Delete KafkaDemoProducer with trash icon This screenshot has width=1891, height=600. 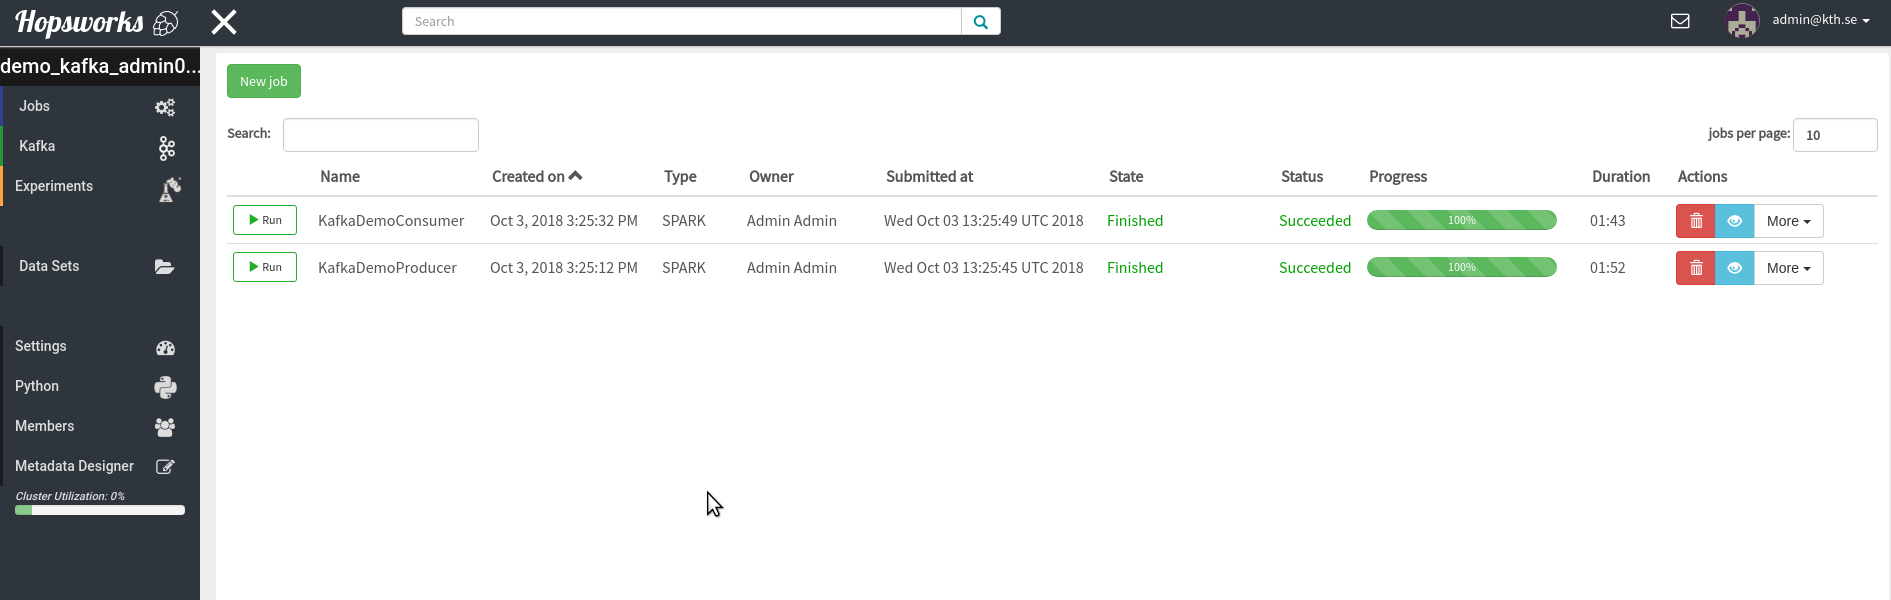pos(1696,268)
